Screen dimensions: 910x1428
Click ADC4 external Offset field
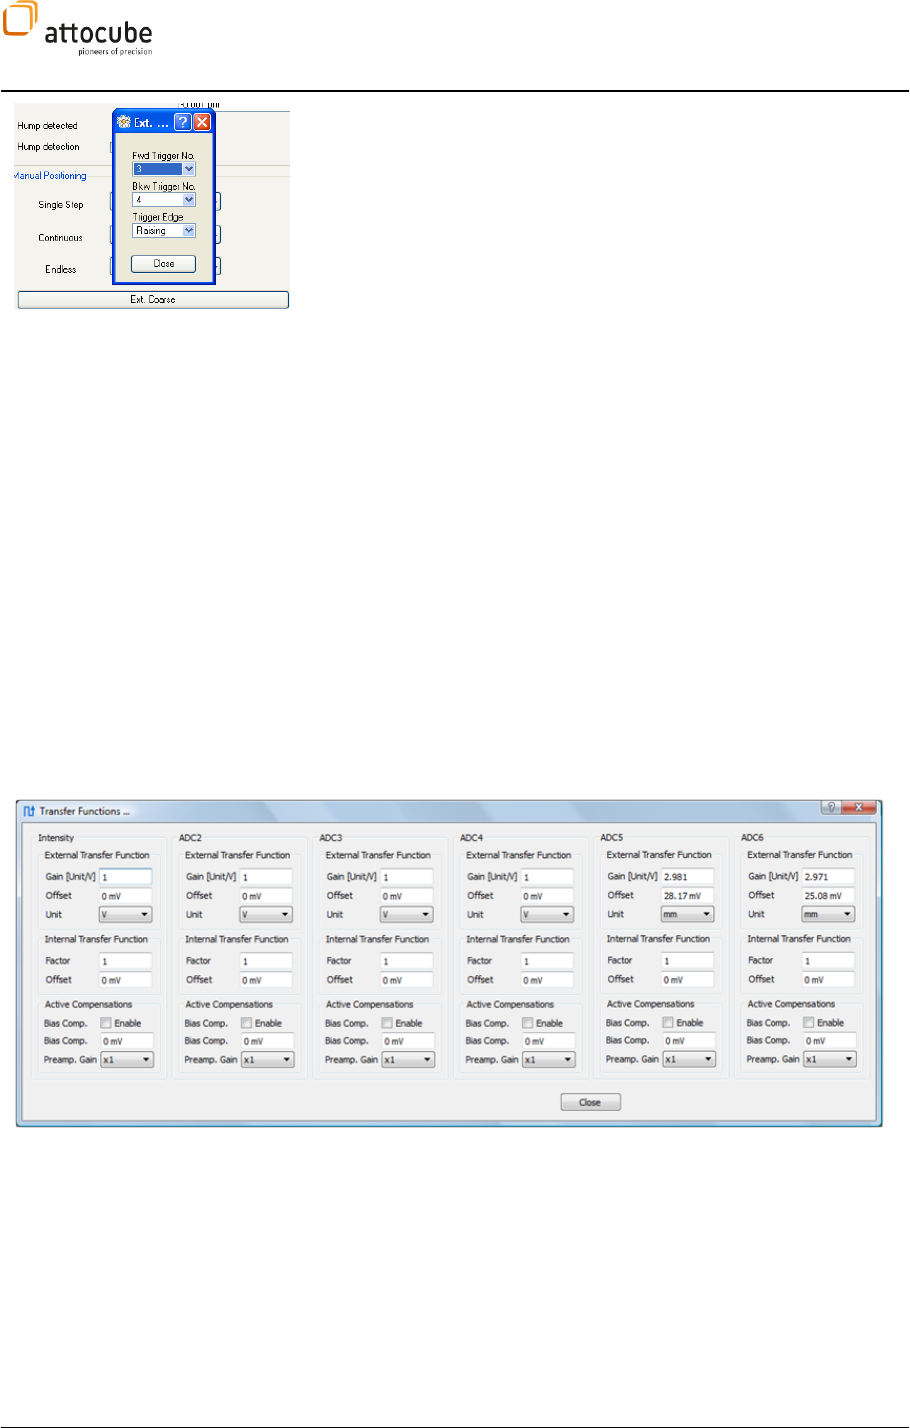point(547,895)
